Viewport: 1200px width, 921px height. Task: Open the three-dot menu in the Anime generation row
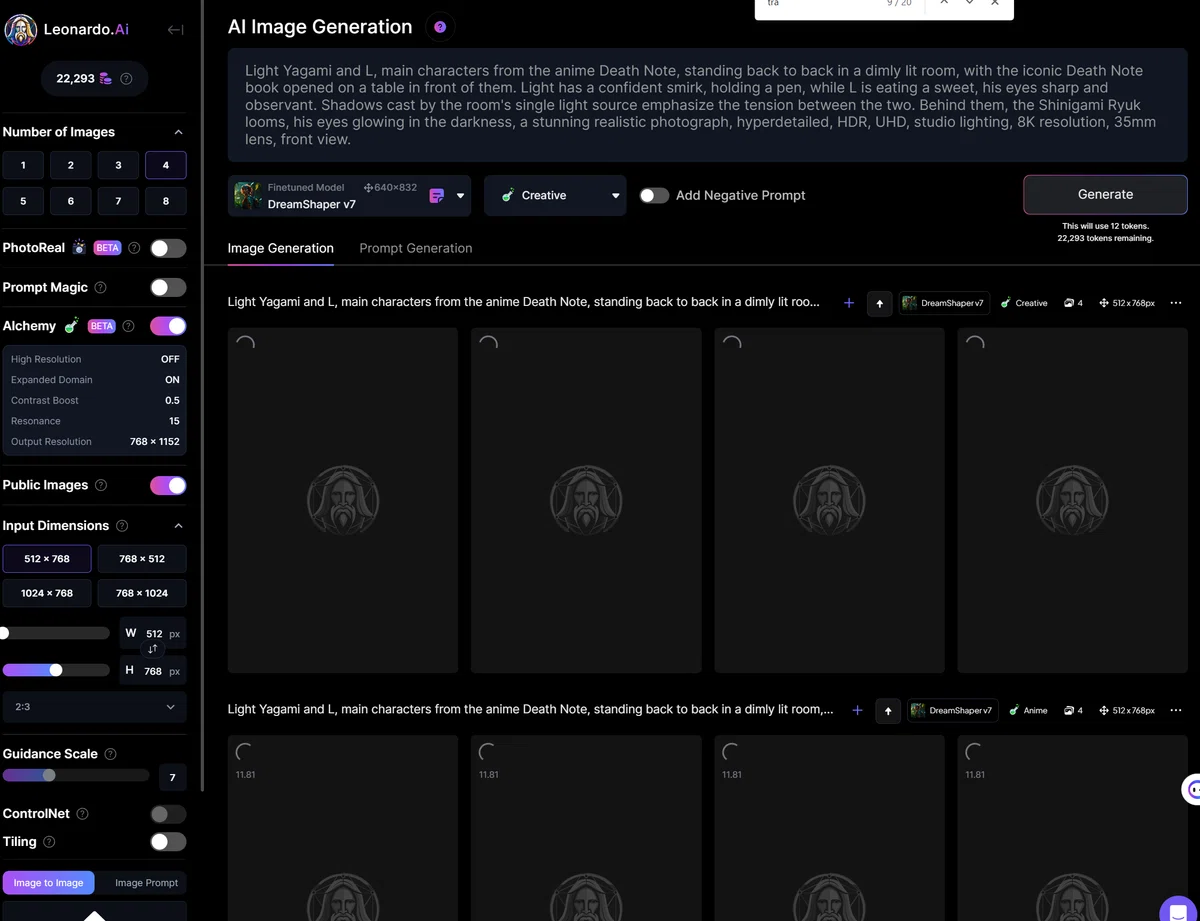pyautogui.click(x=1176, y=710)
